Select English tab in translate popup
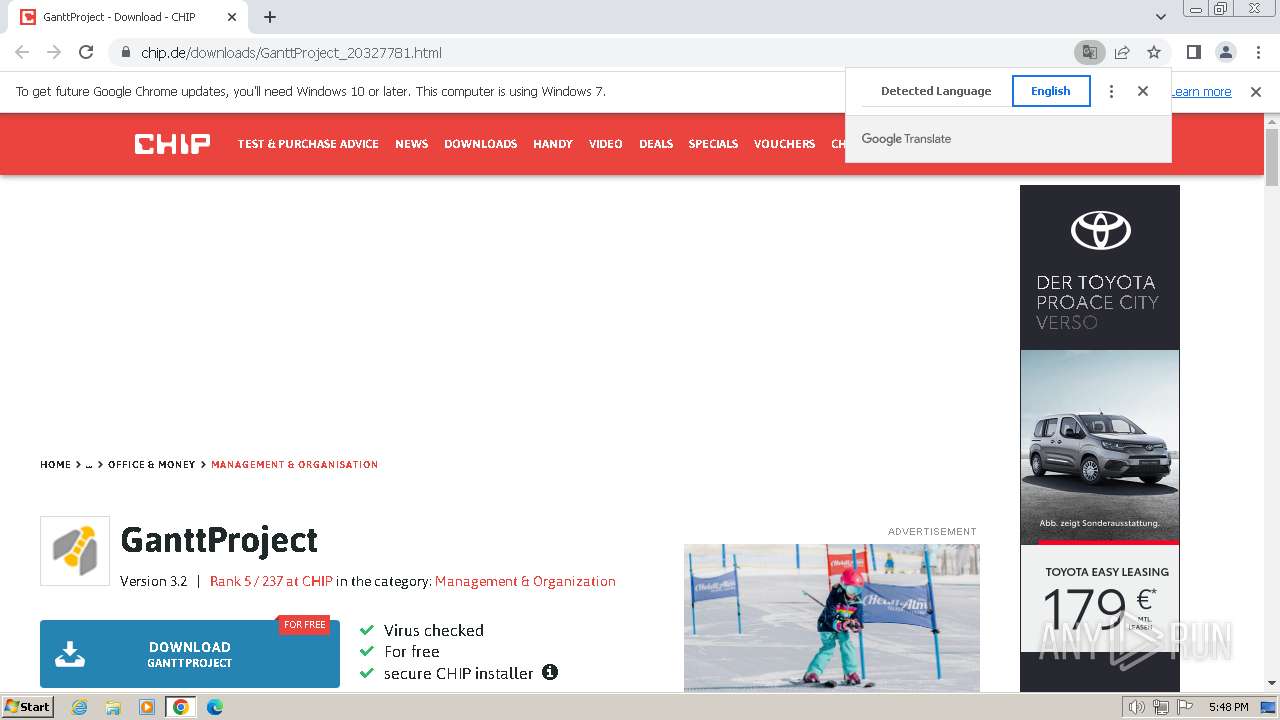 click(x=1051, y=91)
